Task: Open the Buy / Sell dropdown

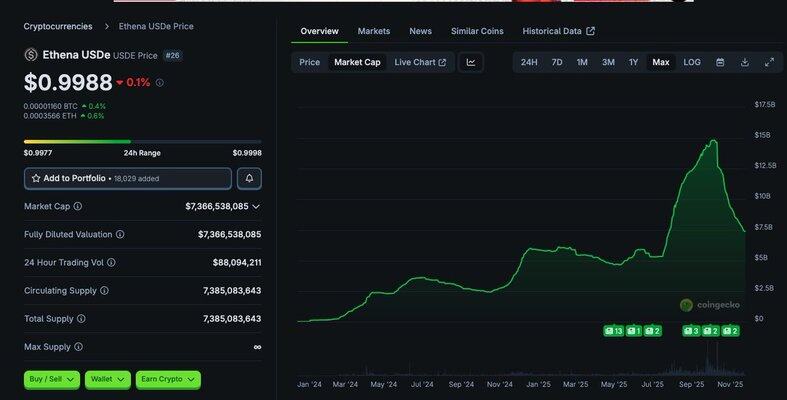Action: [x=52, y=380]
